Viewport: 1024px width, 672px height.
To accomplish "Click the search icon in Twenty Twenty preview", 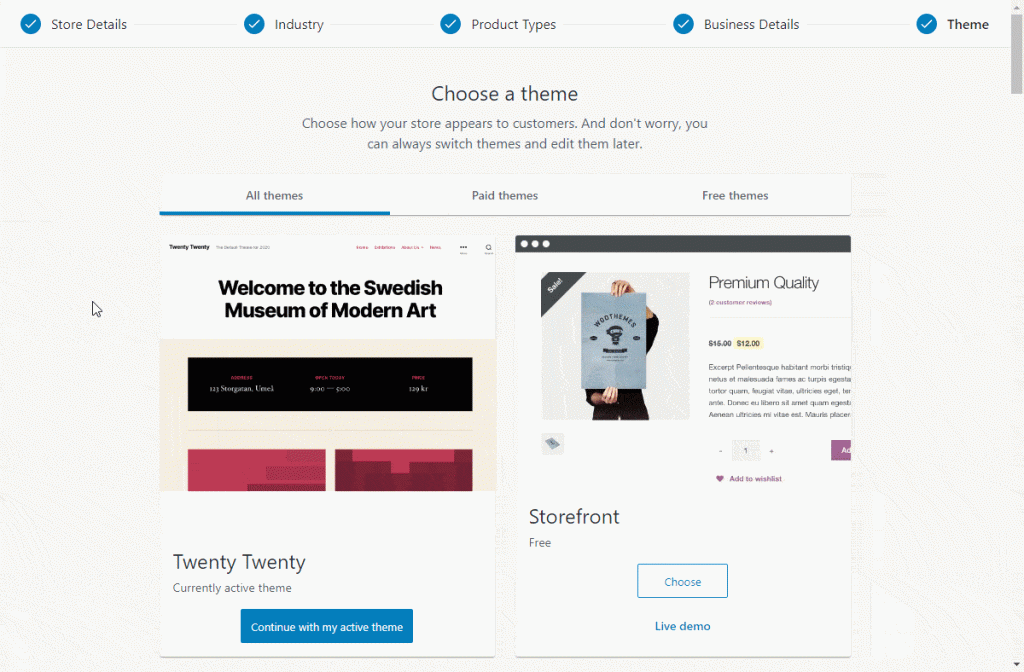I will 489,247.
